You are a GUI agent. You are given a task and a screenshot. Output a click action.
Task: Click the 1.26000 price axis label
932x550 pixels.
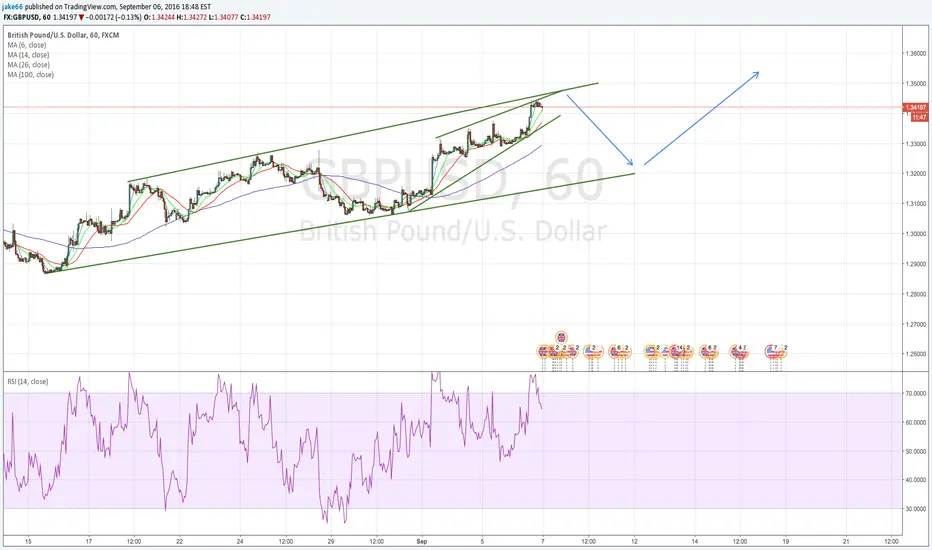coord(915,354)
